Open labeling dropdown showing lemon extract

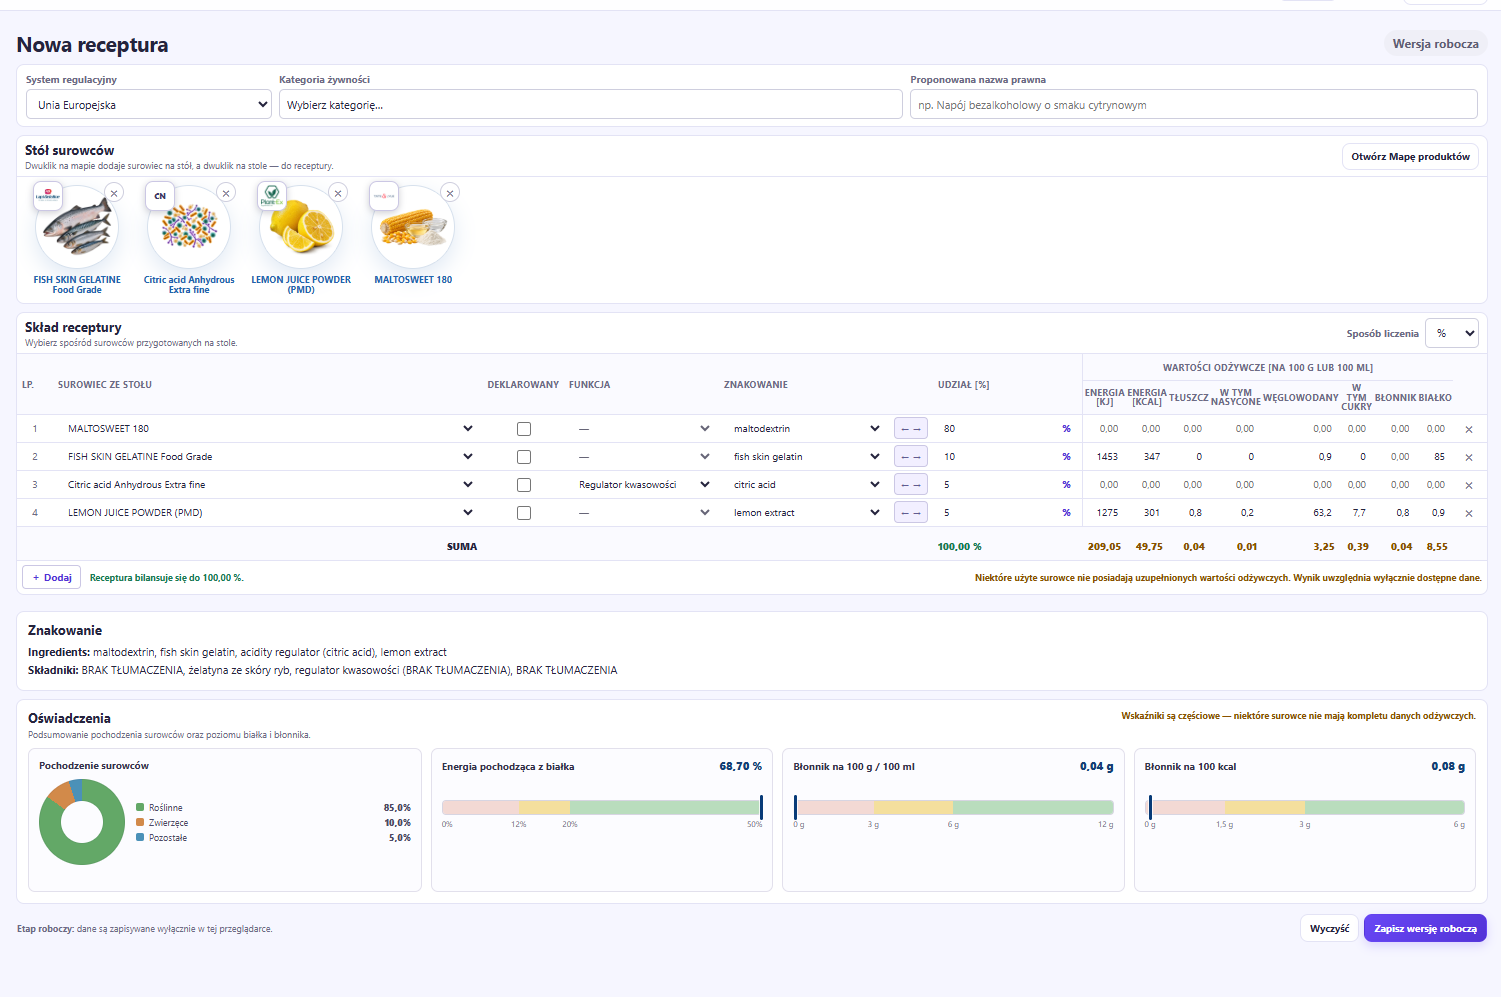[x=806, y=513]
